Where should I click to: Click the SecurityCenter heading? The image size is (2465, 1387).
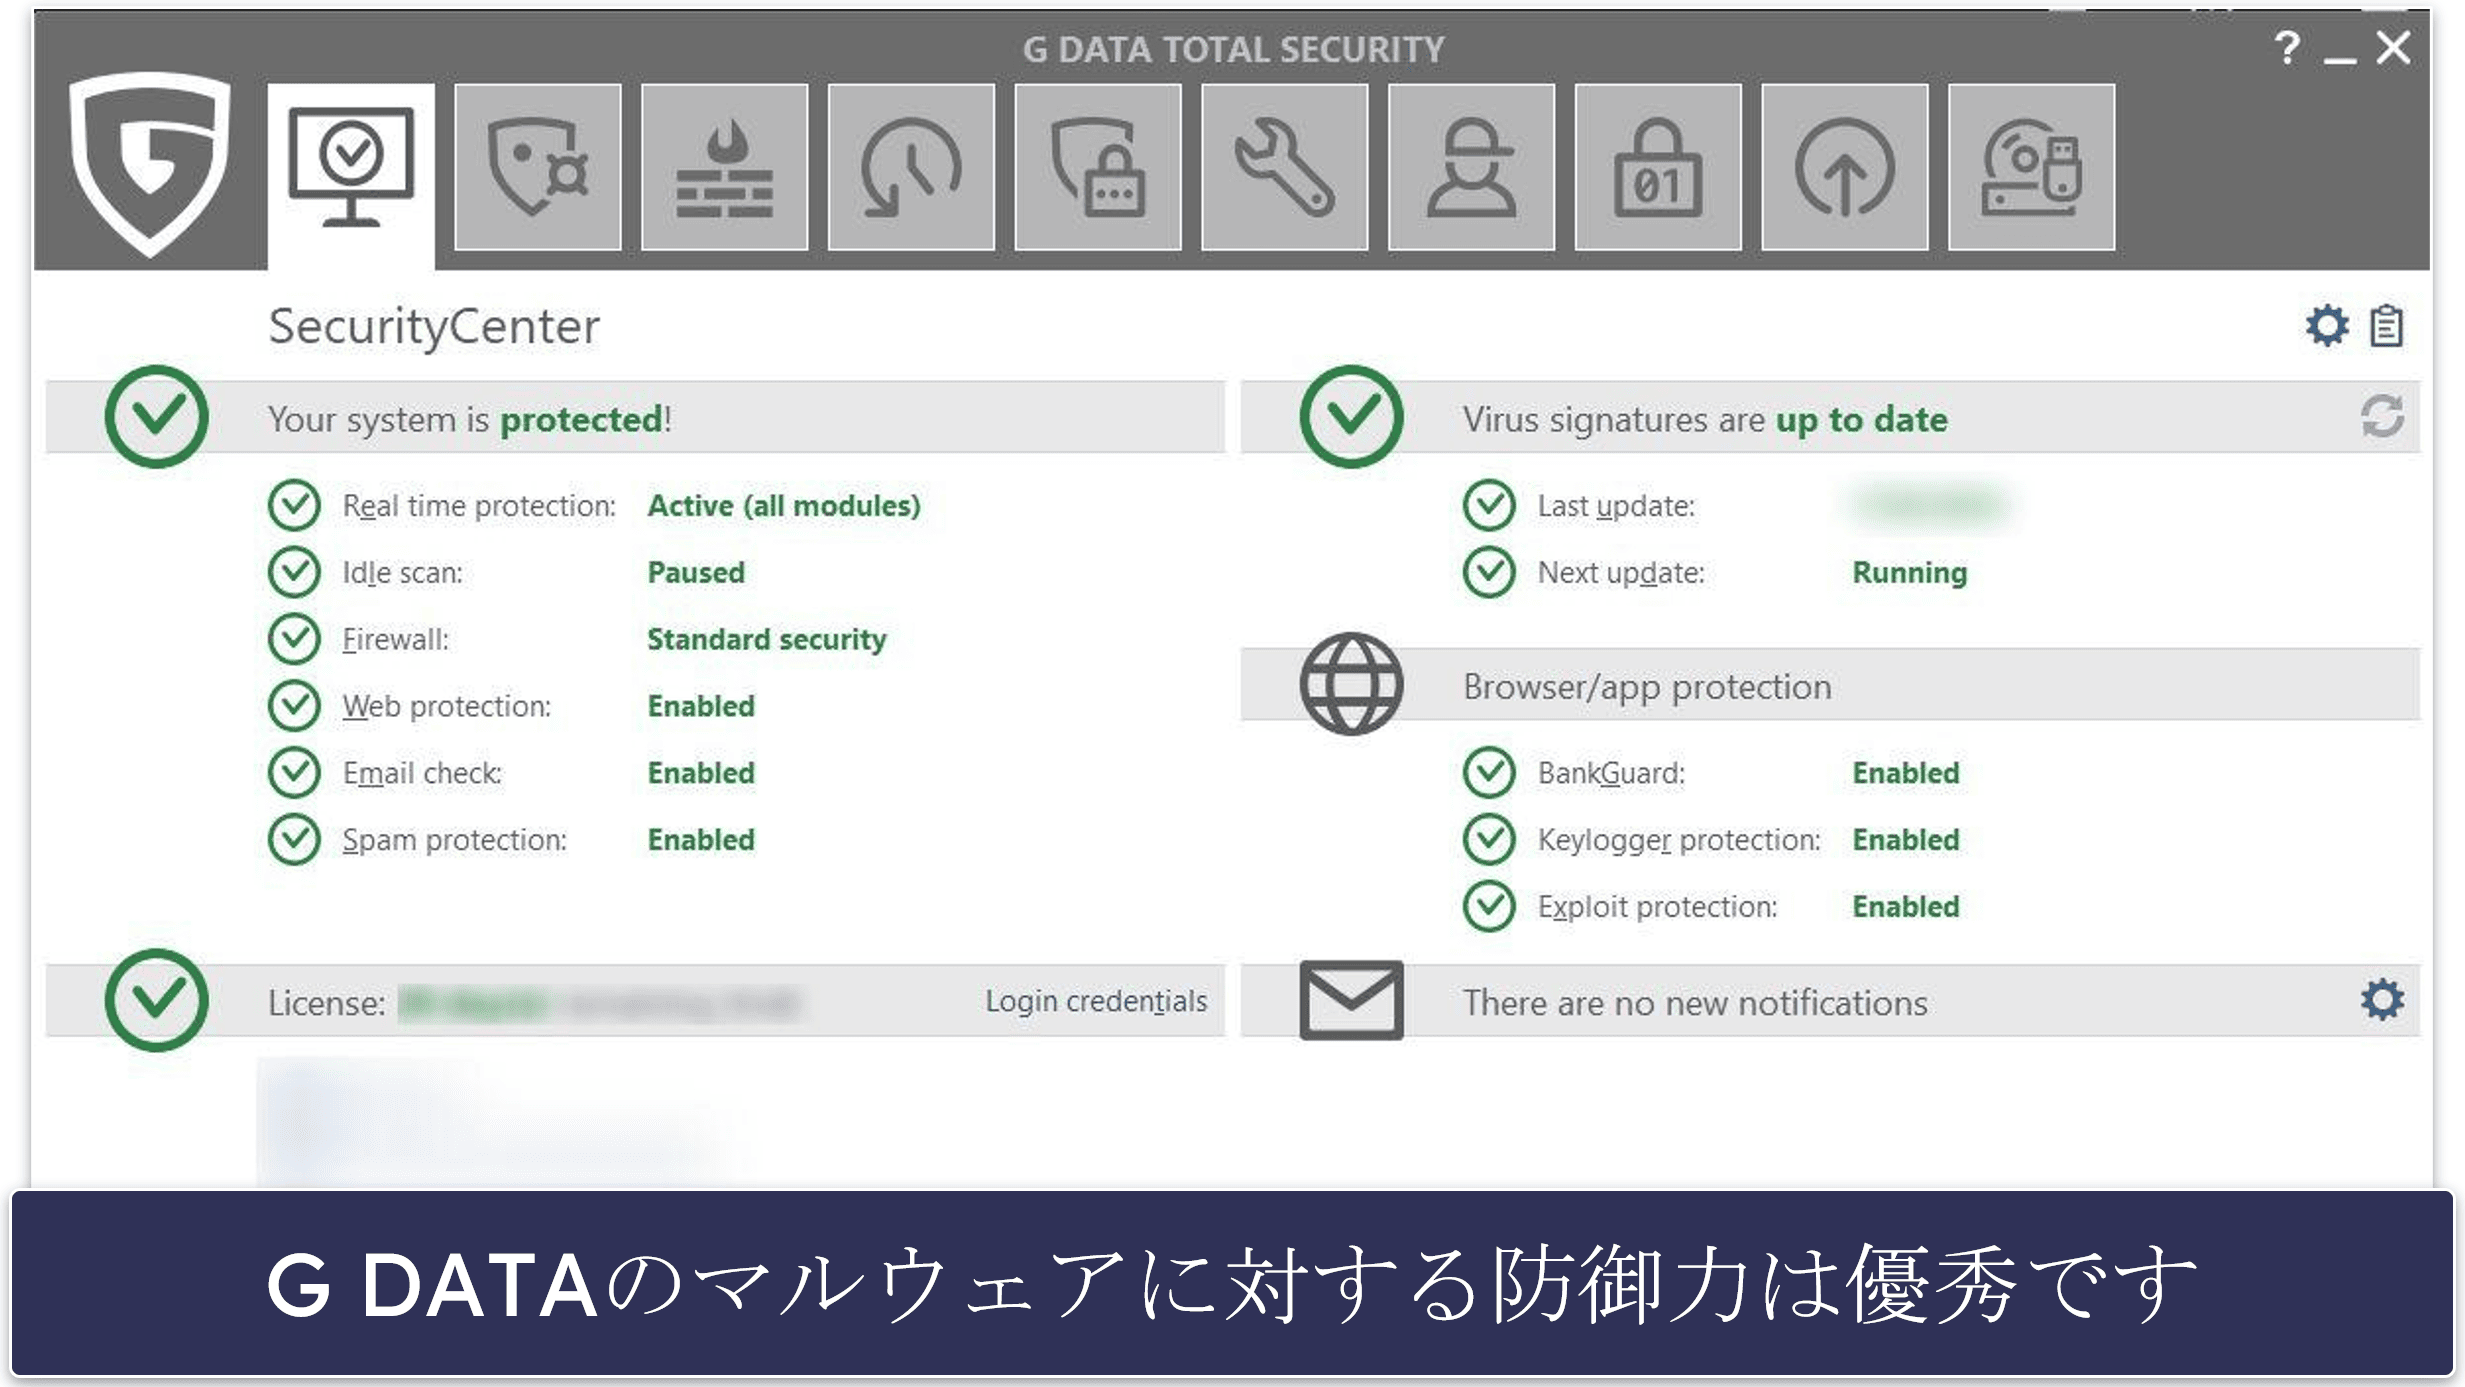pyautogui.click(x=433, y=326)
